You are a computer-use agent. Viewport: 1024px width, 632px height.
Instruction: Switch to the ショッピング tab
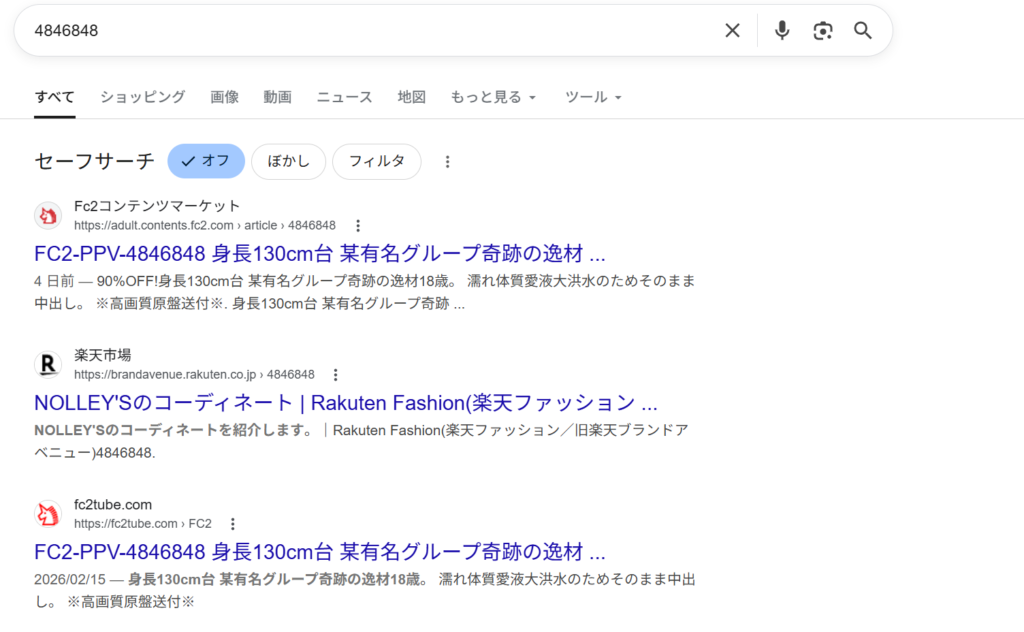pos(142,97)
